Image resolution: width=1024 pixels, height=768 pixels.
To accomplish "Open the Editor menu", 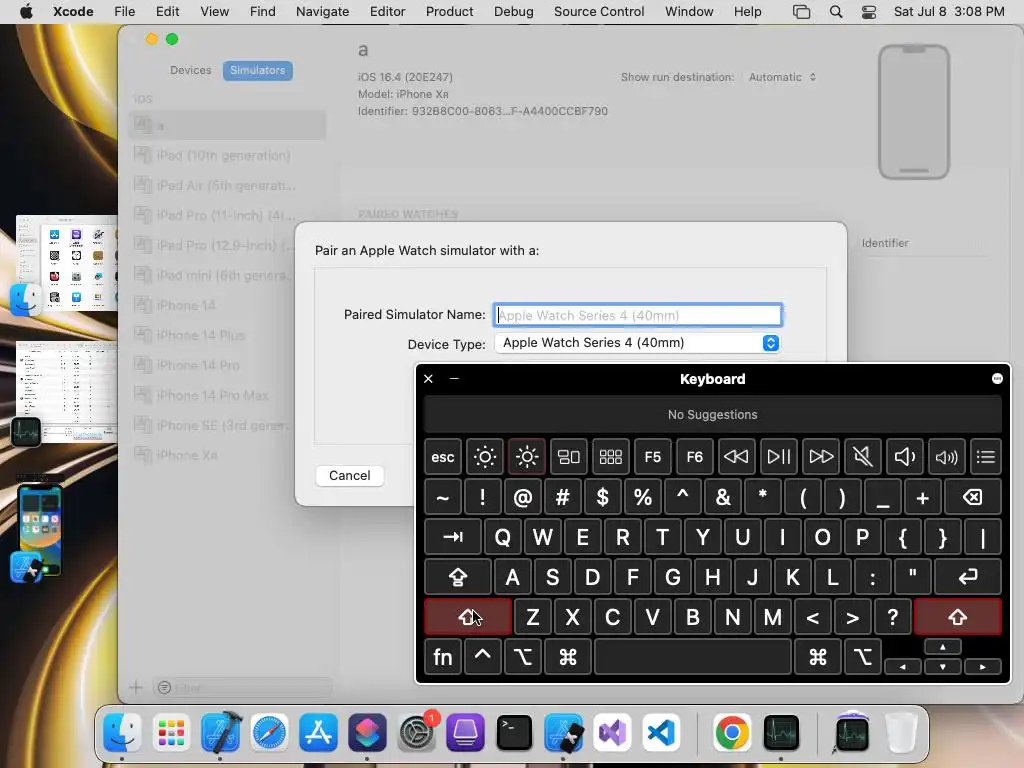I will (x=387, y=12).
